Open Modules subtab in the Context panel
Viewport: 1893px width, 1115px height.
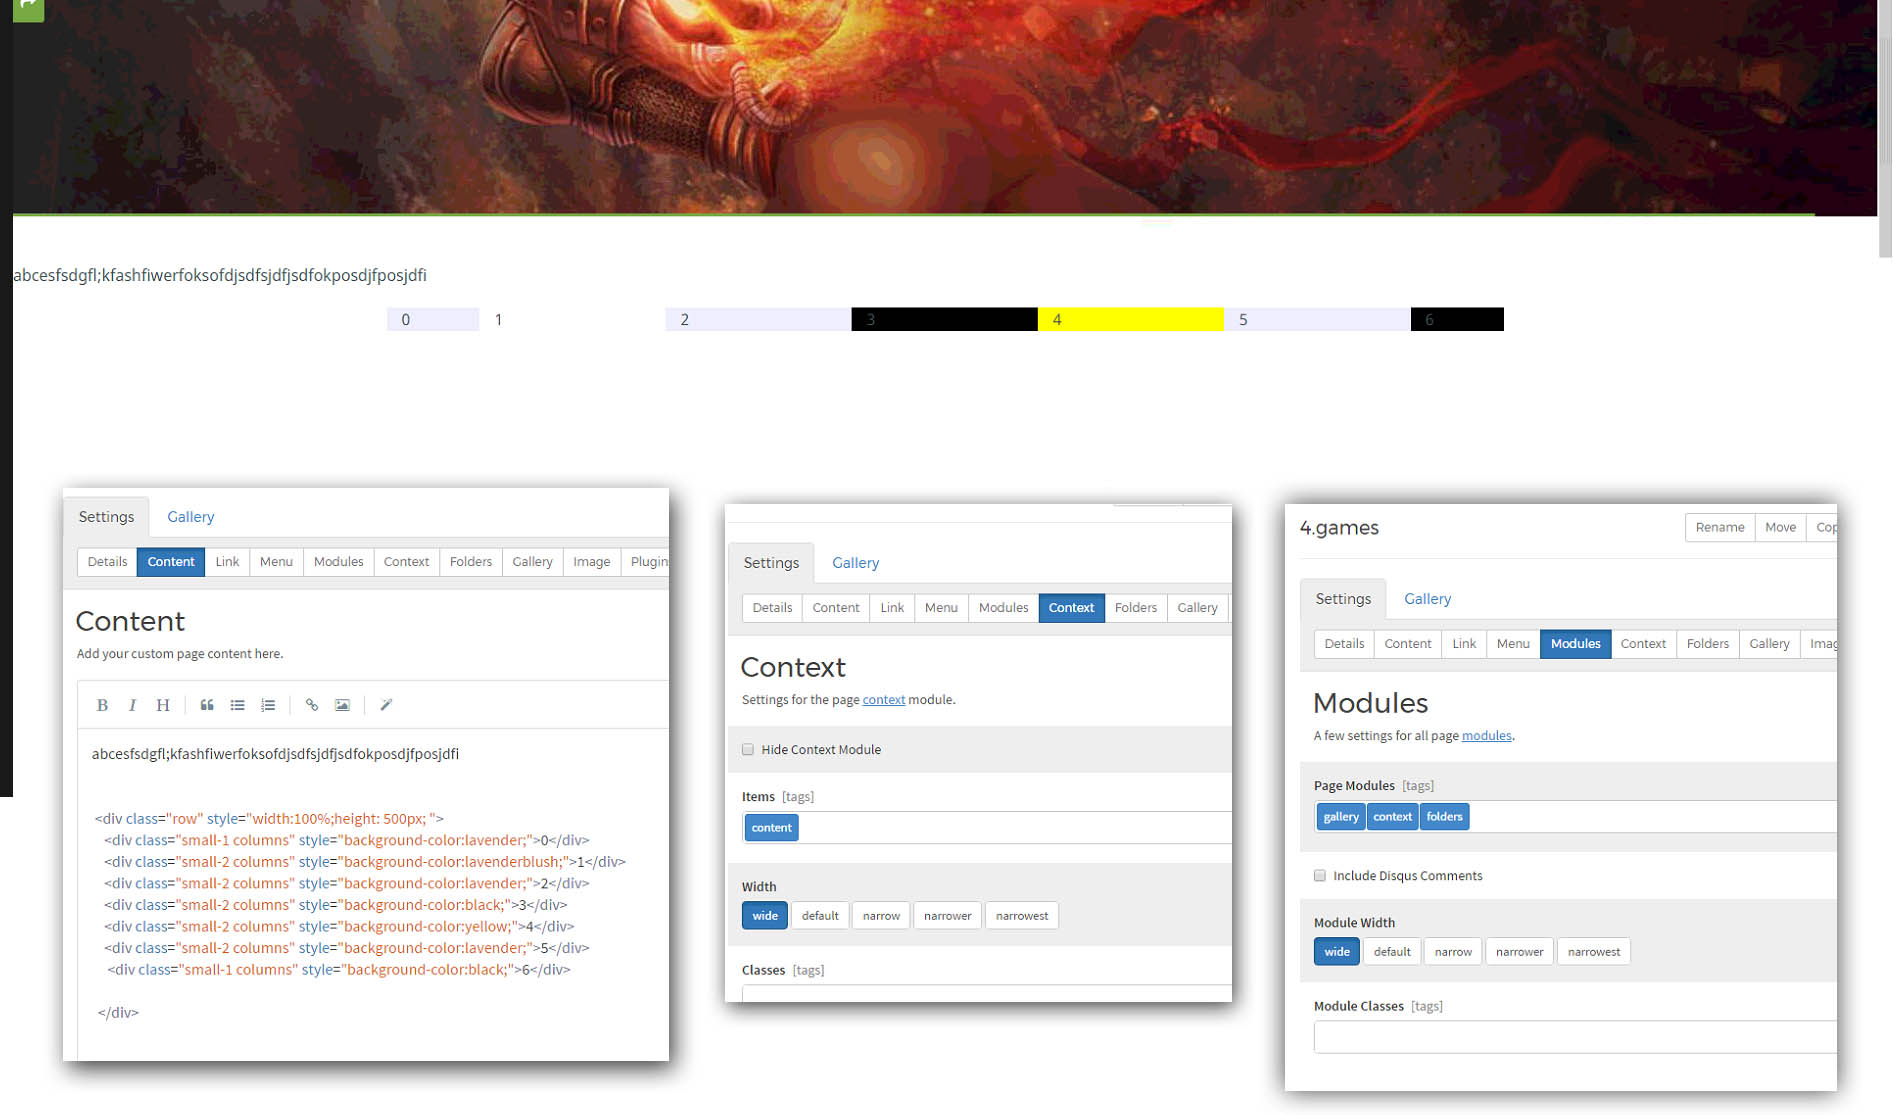[x=1003, y=608]
